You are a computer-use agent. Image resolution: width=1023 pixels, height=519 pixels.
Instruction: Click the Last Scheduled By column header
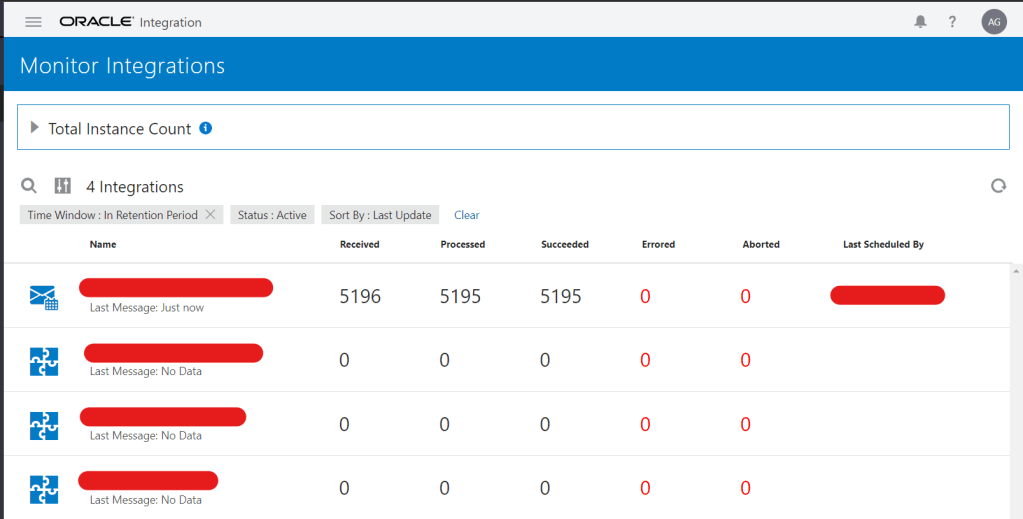[x=883, y=244]
